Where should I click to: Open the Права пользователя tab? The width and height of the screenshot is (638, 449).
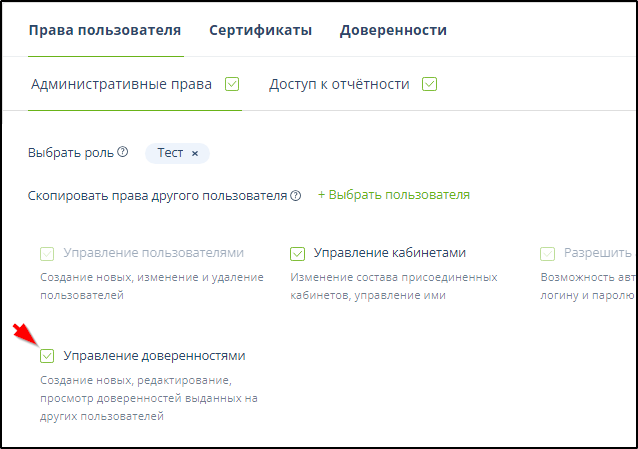click(105, 30)
